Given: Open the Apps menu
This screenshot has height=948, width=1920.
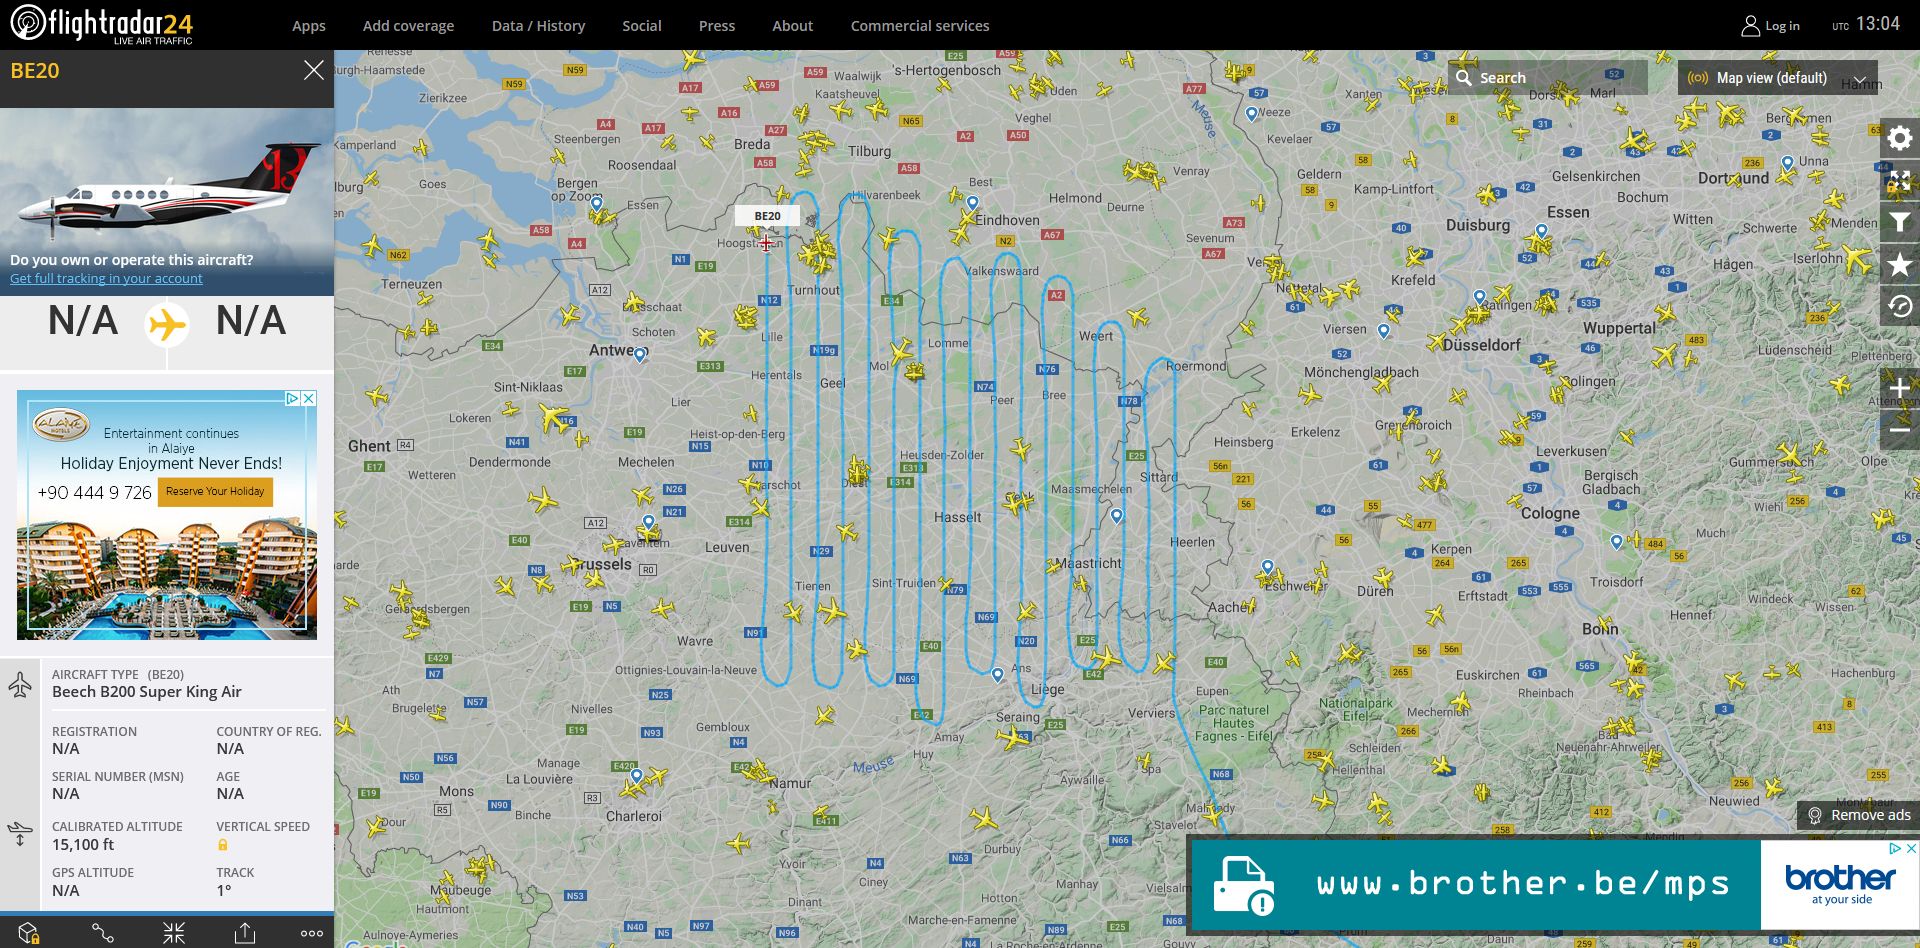Looking at the screenshot, I should point(309,26).
